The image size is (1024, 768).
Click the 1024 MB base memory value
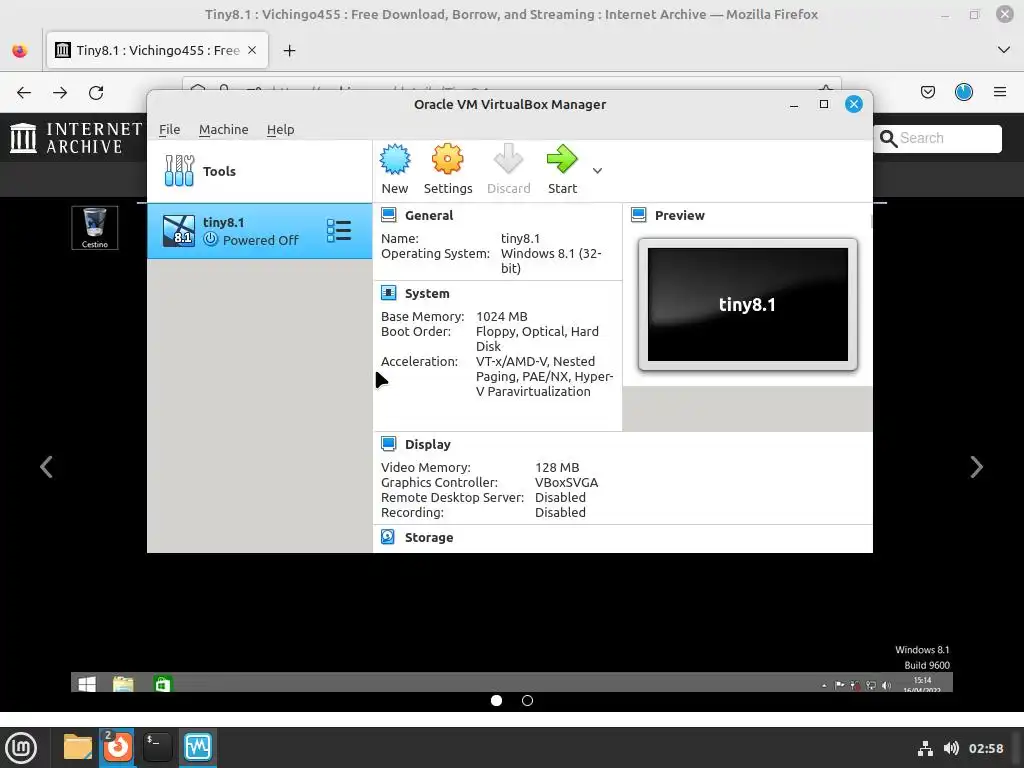[502, 317]
